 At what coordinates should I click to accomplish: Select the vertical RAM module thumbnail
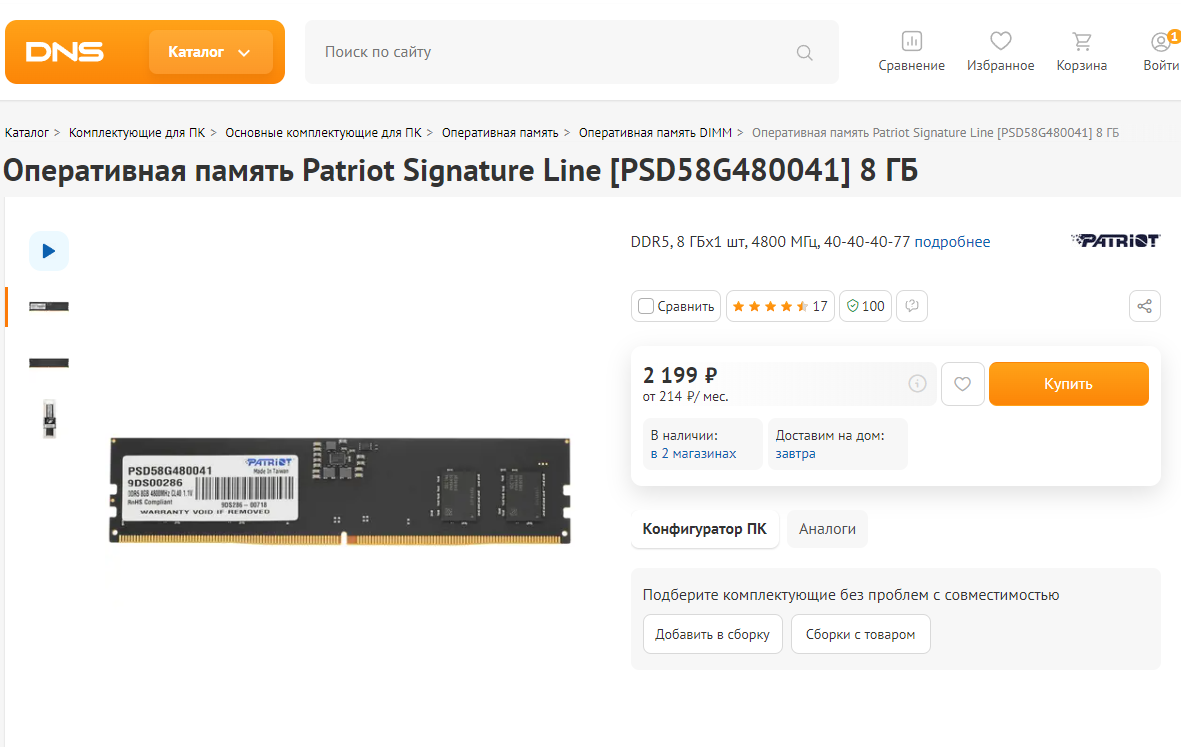(49, 419)
